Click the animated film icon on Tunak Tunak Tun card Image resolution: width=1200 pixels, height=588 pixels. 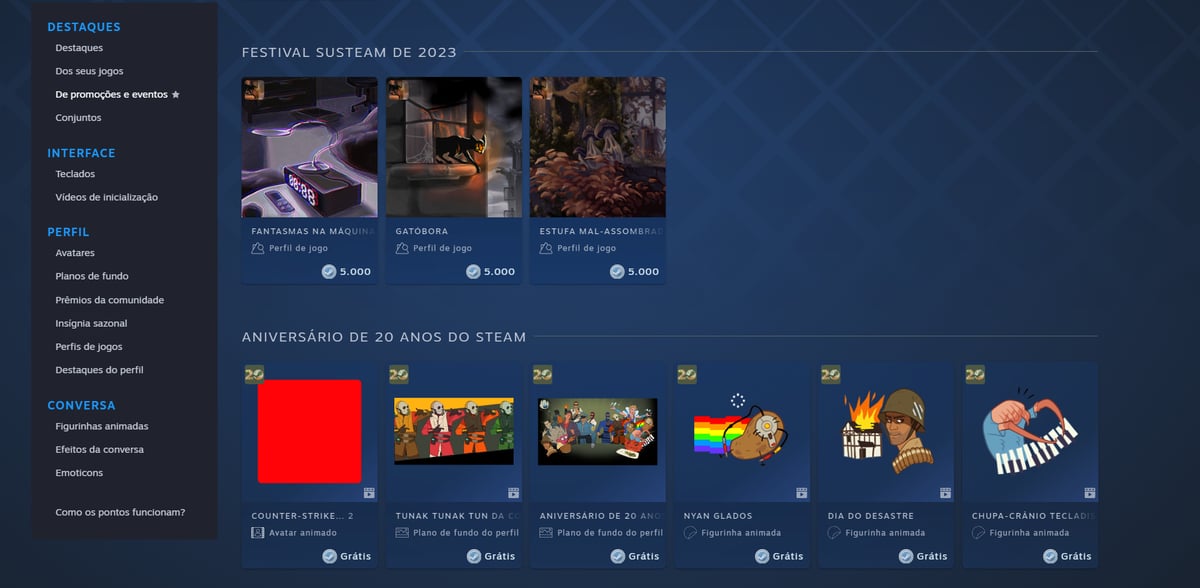point(513,493)
